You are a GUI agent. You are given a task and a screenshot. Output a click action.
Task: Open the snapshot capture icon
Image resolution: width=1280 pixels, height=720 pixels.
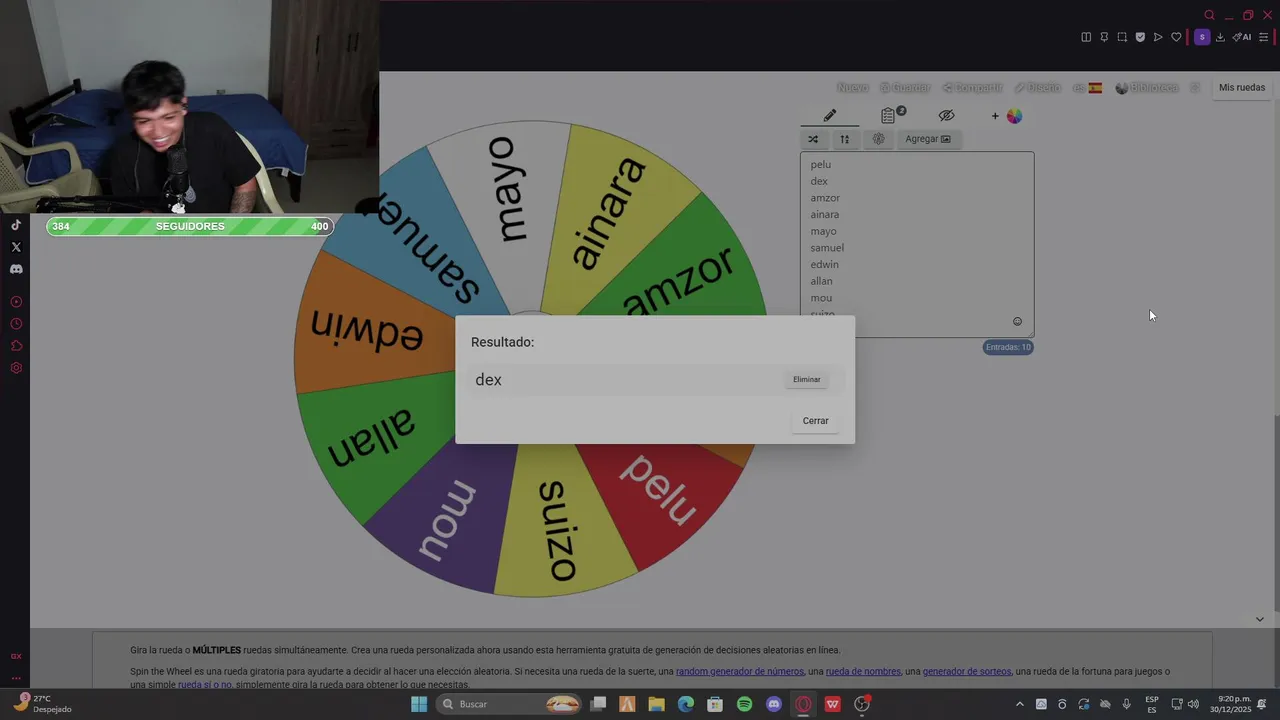[1122, 37]
